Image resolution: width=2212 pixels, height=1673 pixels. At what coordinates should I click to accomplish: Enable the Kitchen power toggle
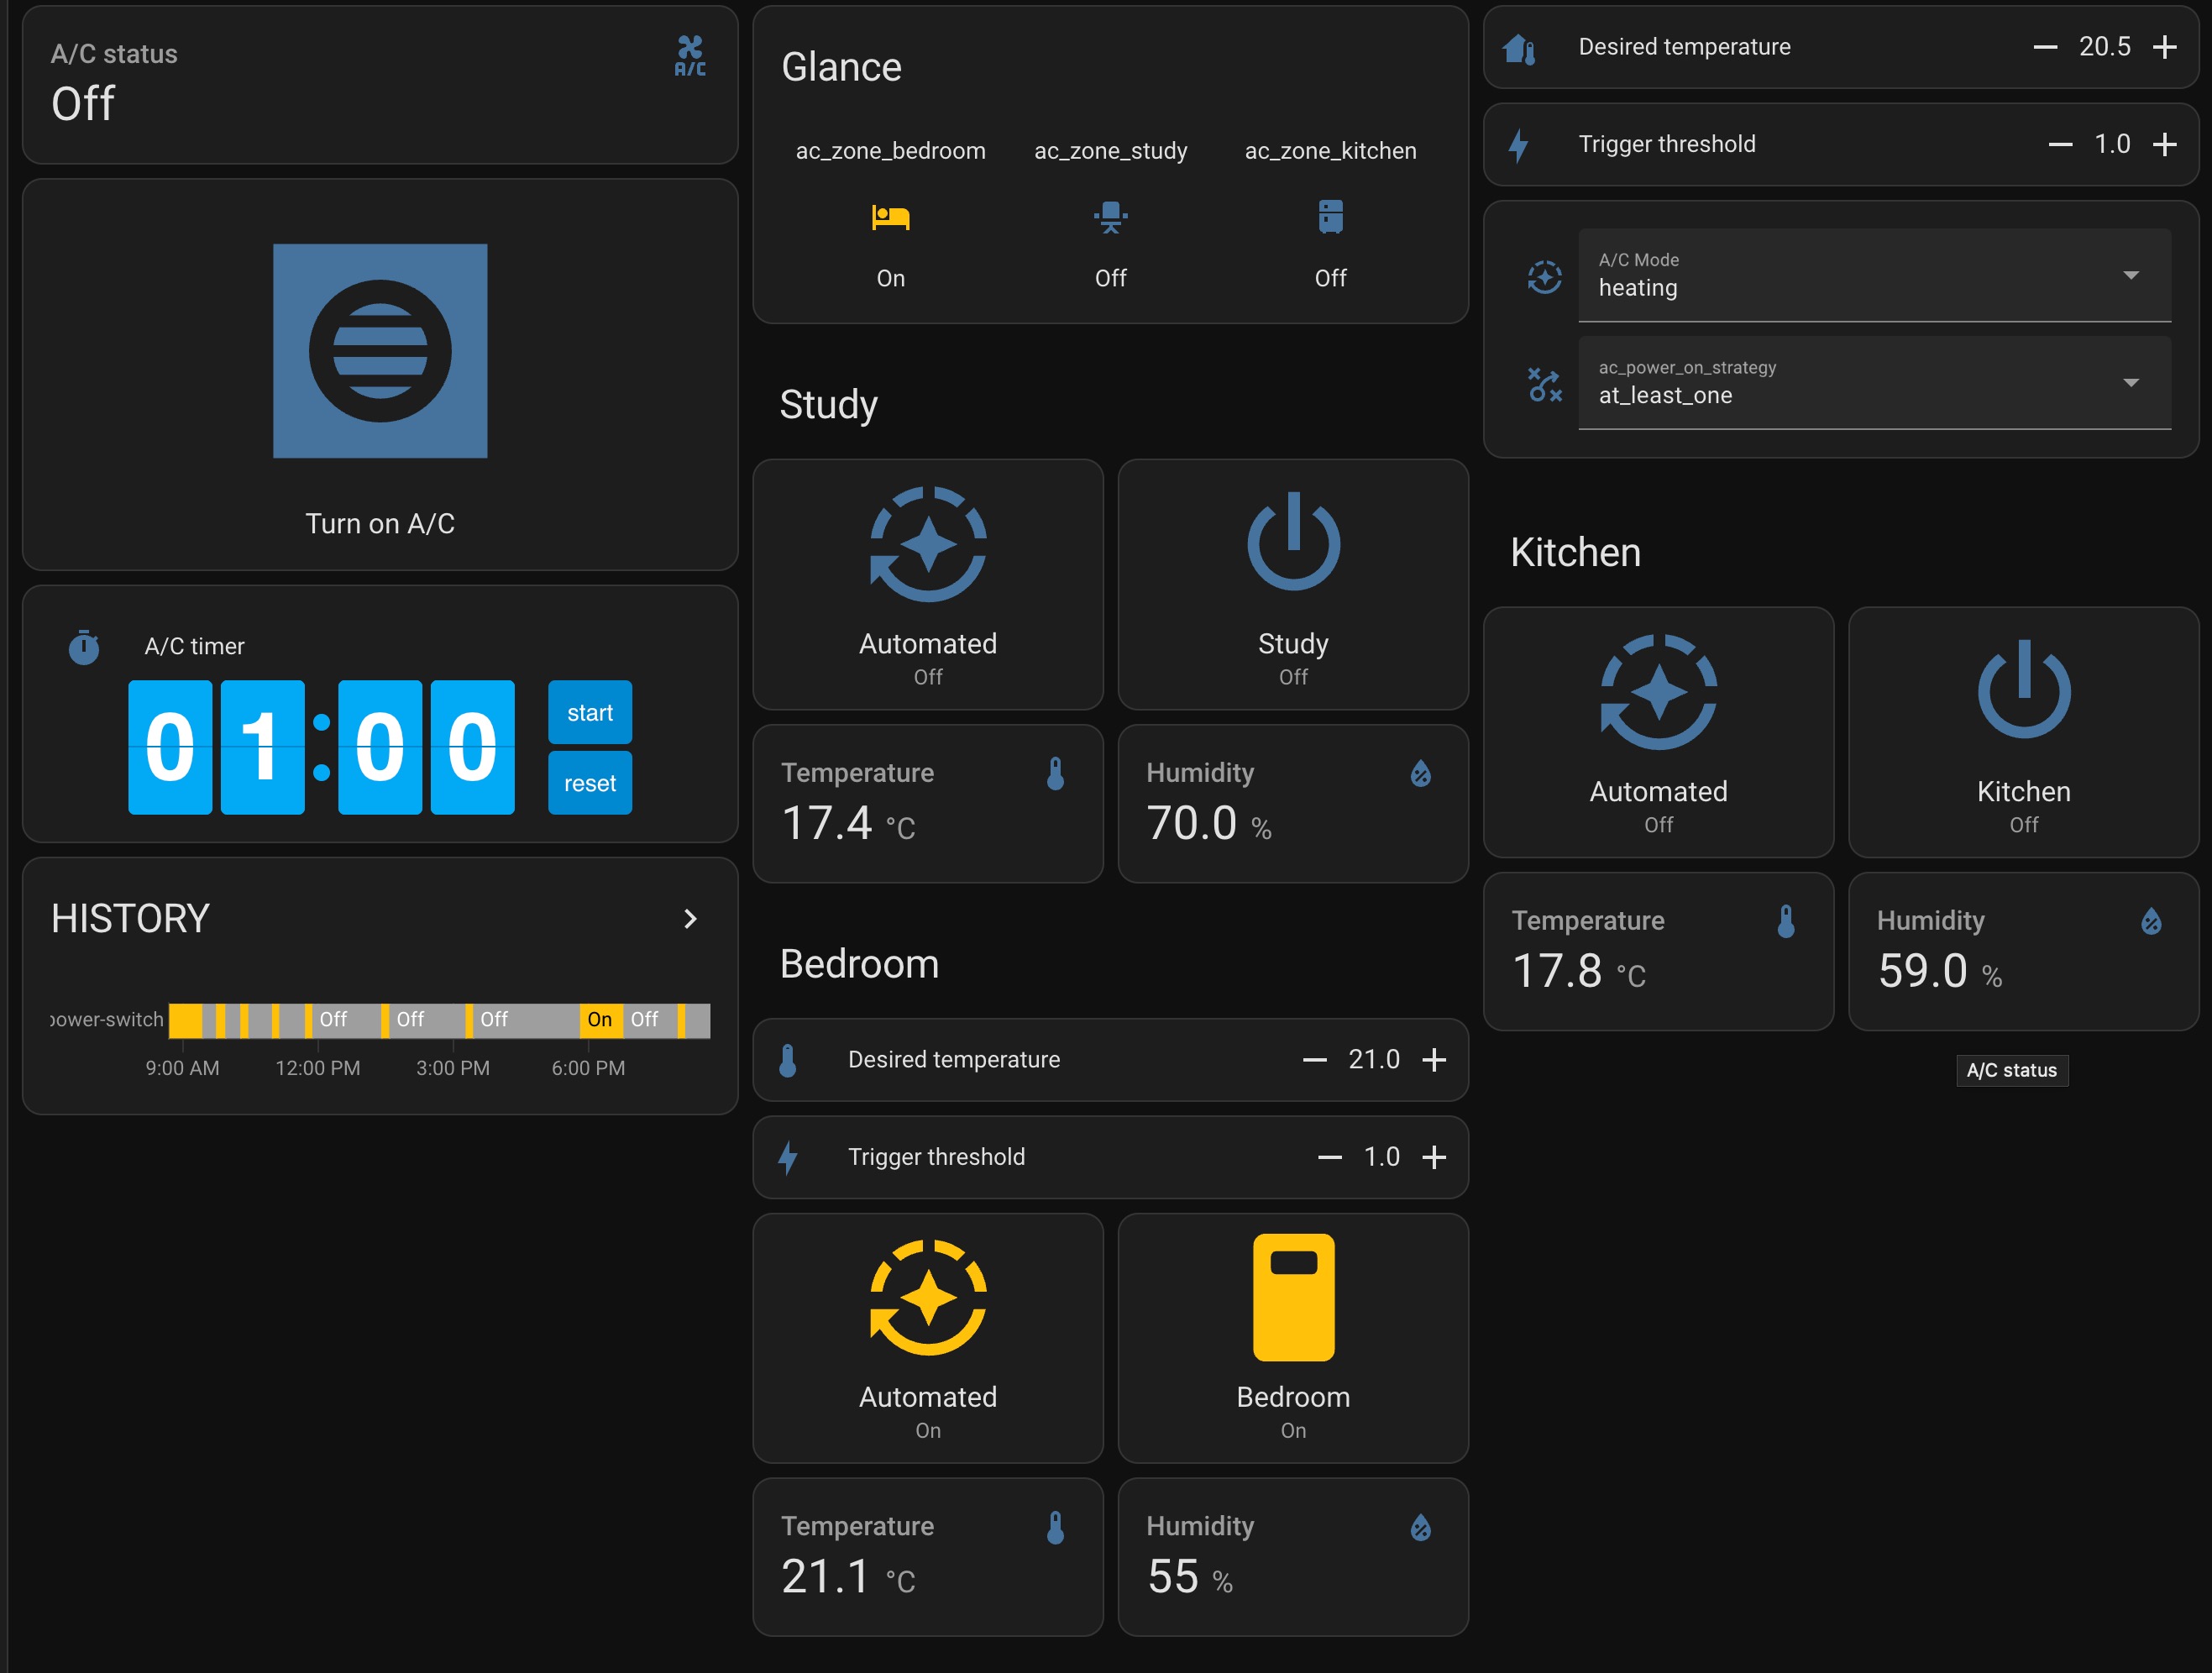(x=2022, y=732)
